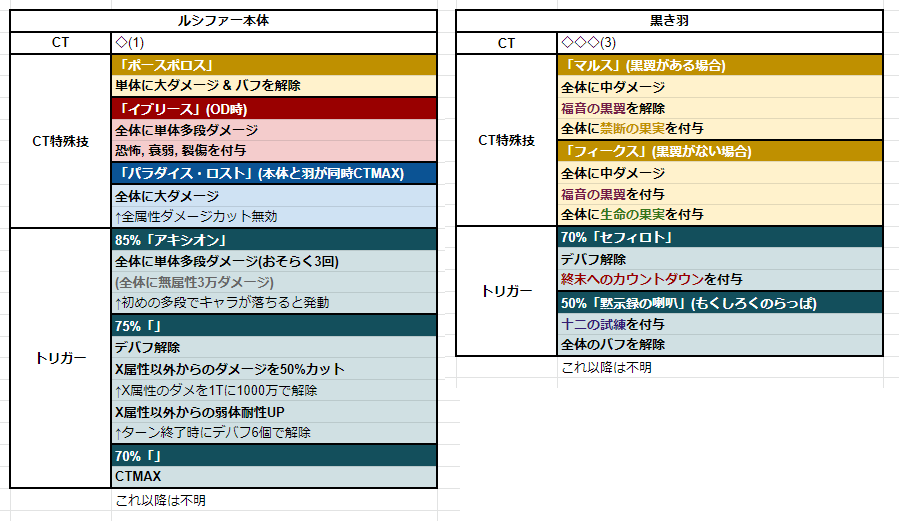This screenshot has width=899, height=521.
Task: Click the CT label in ルシファー本体 table
Action: point(60,43)
